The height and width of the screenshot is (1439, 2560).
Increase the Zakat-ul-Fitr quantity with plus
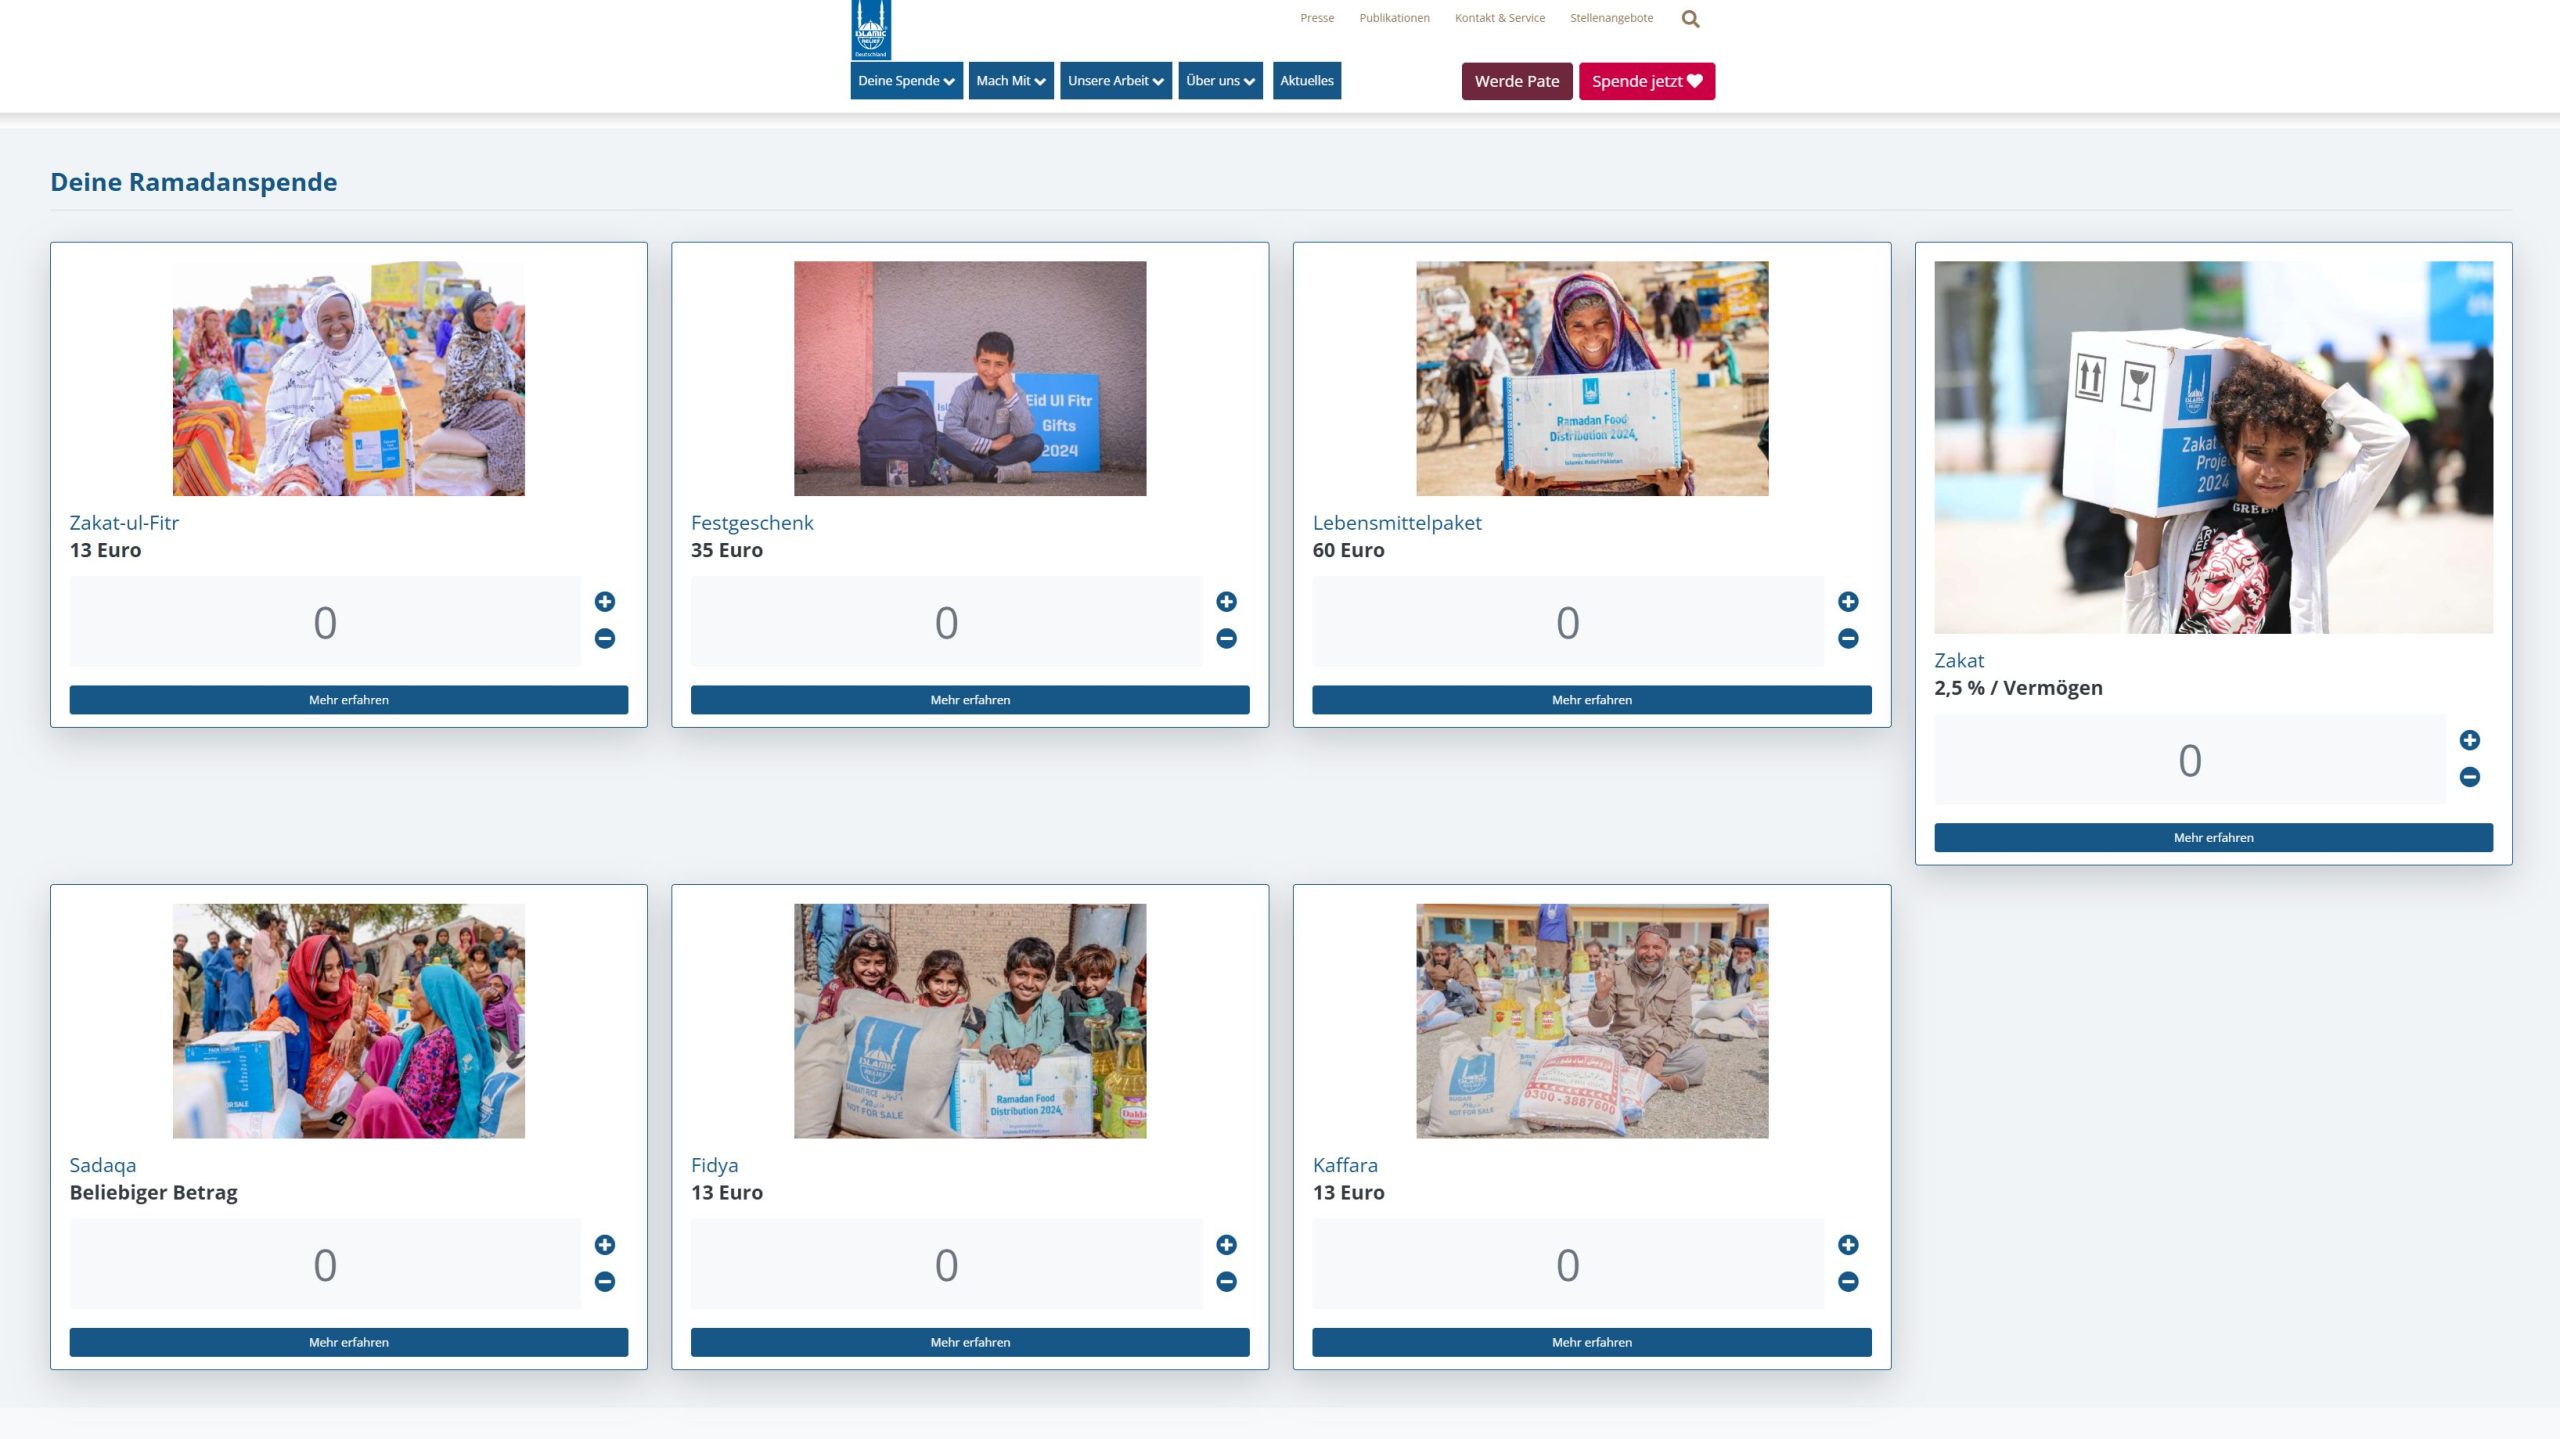tap(606, 601)
